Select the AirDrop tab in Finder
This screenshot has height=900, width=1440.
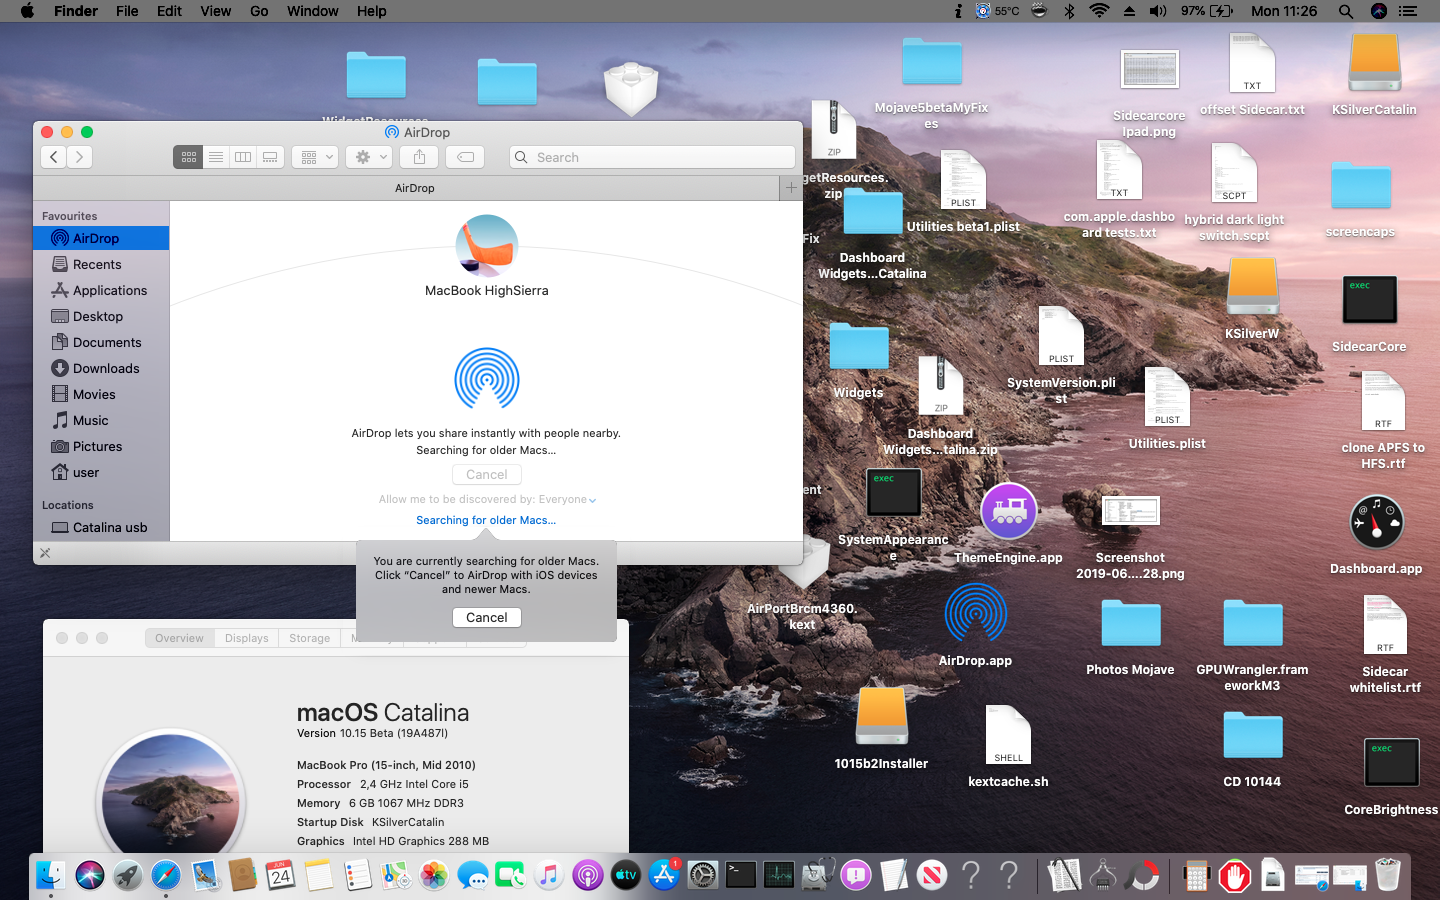(x=414, y=188)
